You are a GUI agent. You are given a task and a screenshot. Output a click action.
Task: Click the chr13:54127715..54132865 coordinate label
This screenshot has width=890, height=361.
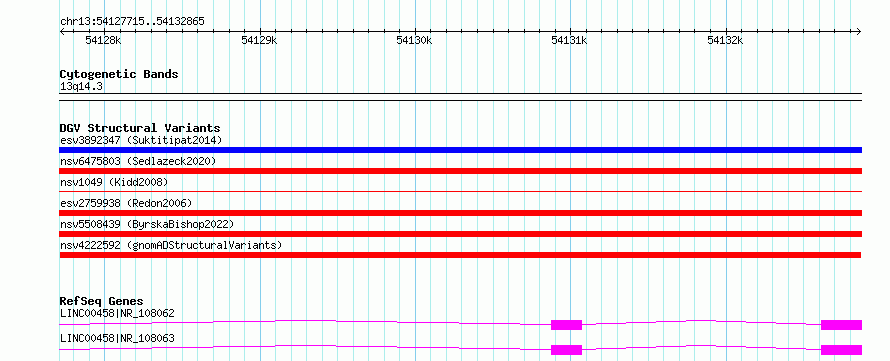tap(132, 22)
